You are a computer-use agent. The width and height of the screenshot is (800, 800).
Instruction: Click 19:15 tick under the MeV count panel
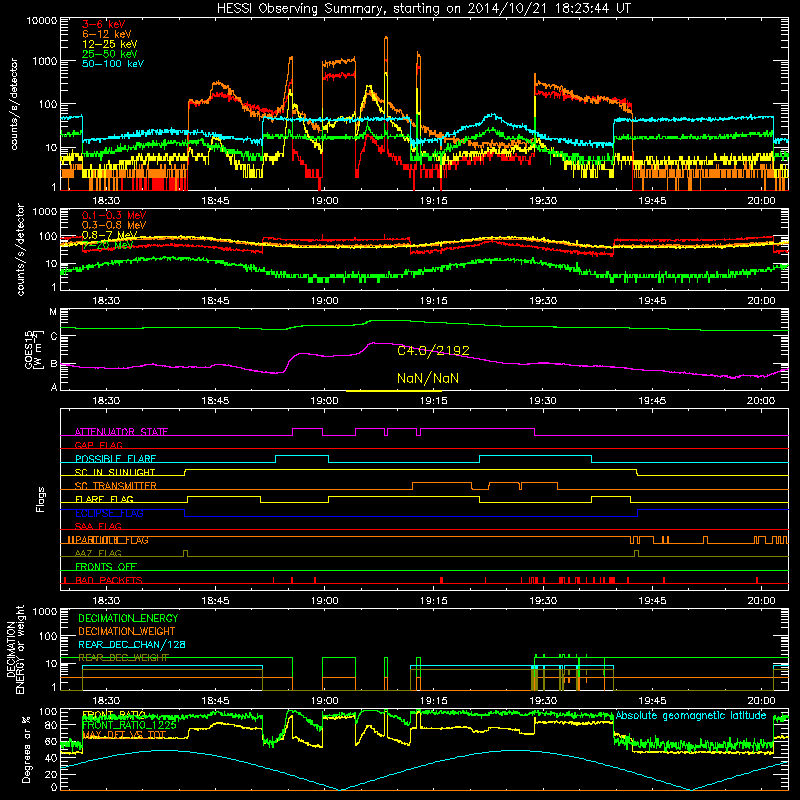click(x=433, y=301)
